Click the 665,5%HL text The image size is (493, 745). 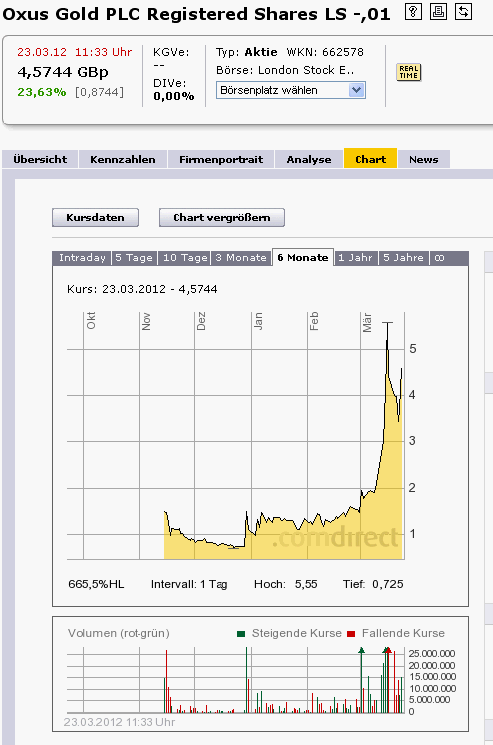tap(96, 584)
